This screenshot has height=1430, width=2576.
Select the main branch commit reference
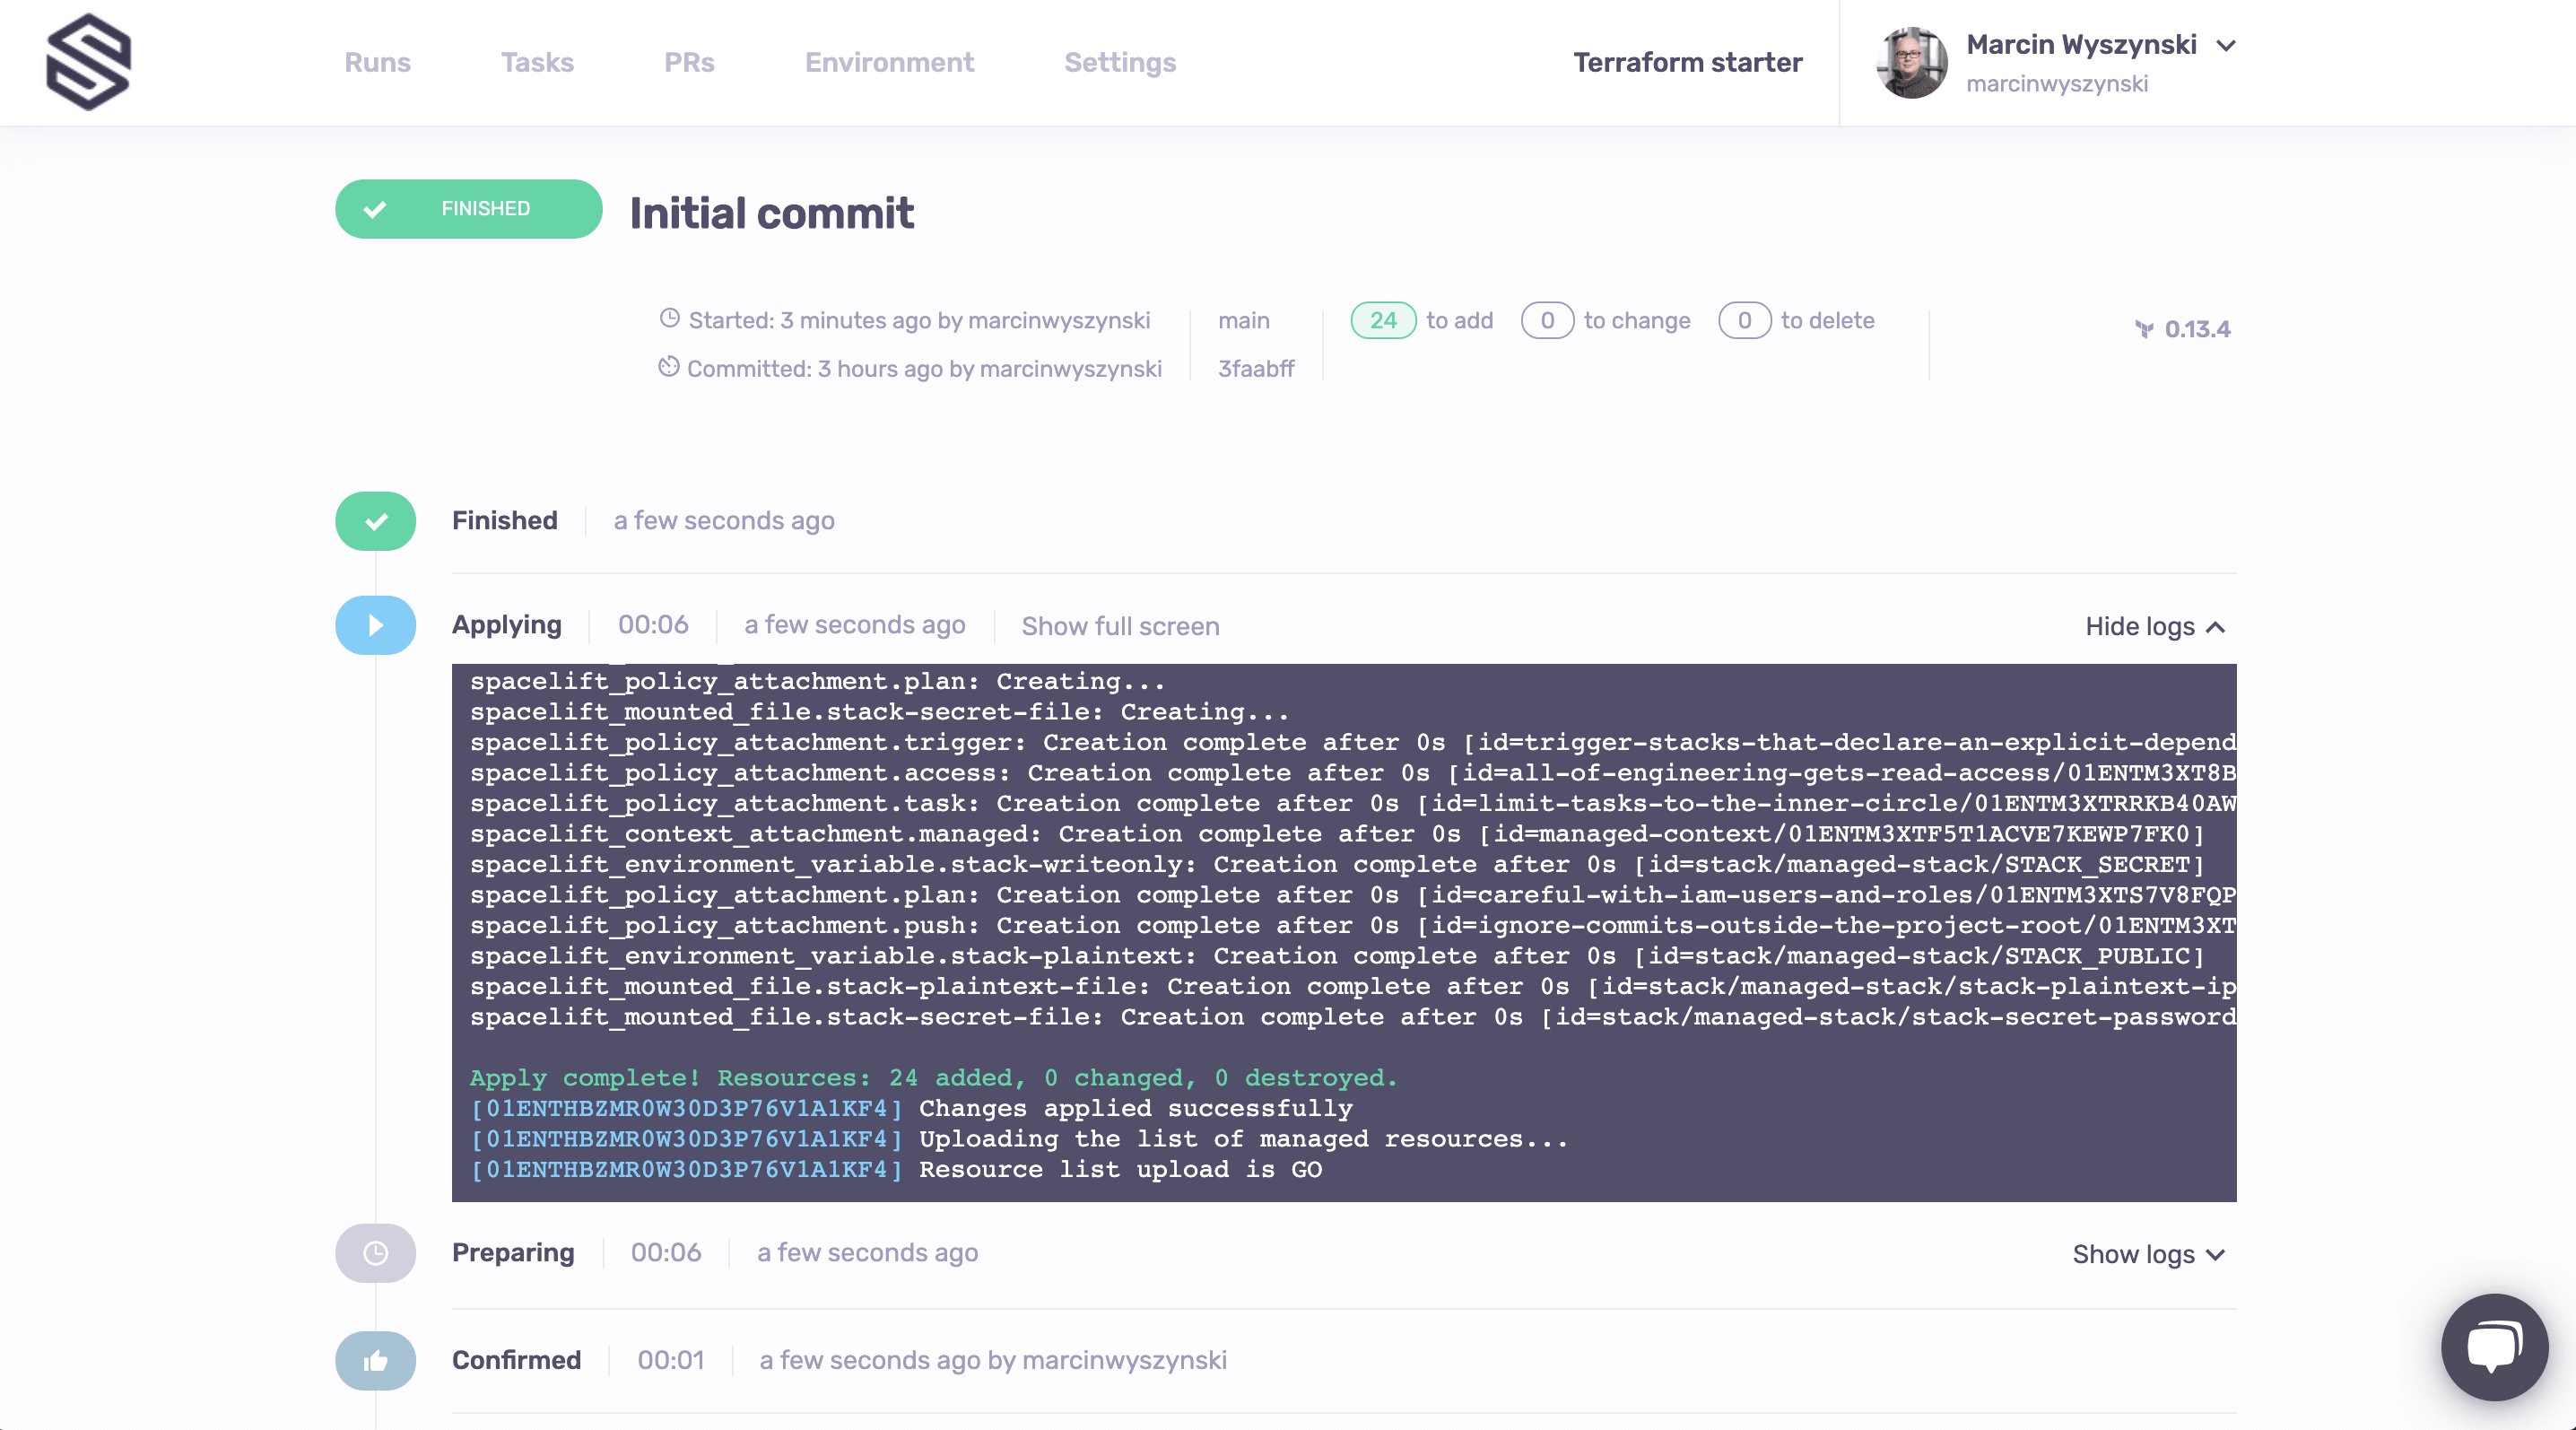pos(1256,366)
